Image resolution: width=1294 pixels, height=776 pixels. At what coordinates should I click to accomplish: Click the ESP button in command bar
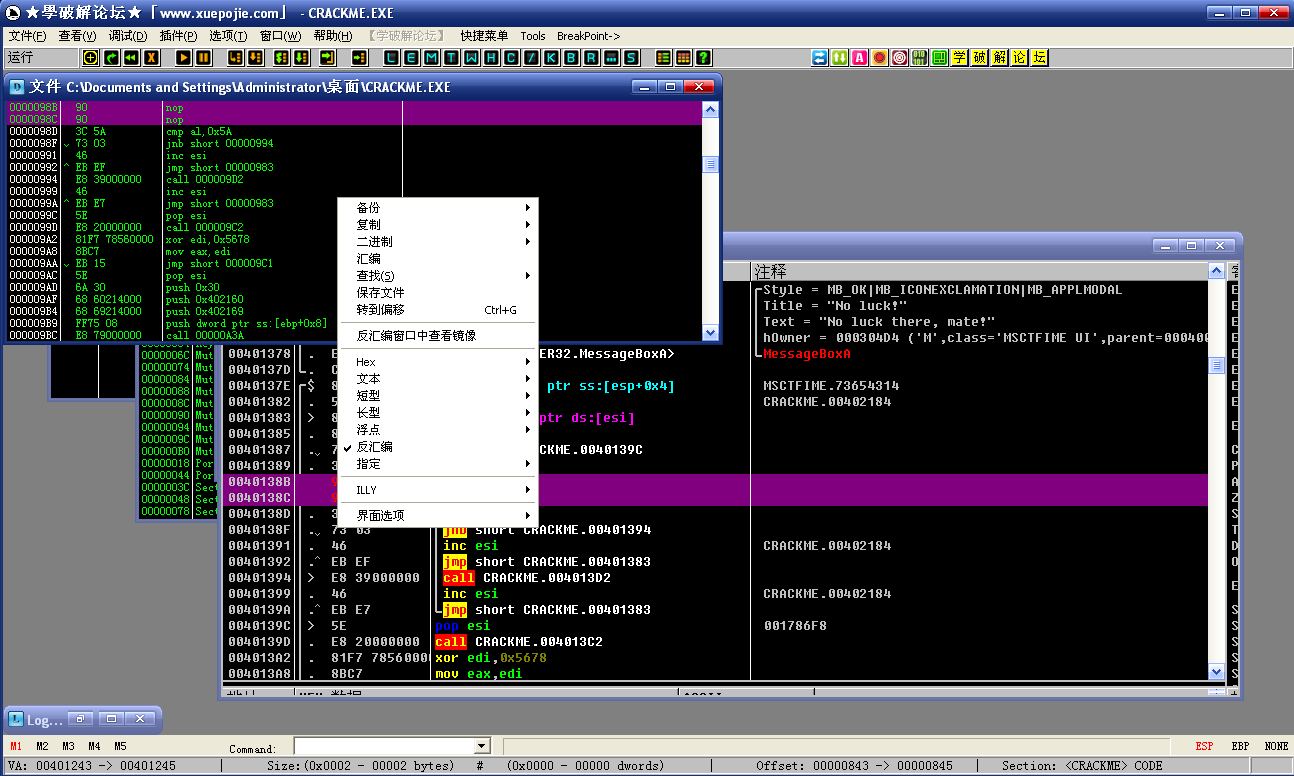coord(1205,746)
